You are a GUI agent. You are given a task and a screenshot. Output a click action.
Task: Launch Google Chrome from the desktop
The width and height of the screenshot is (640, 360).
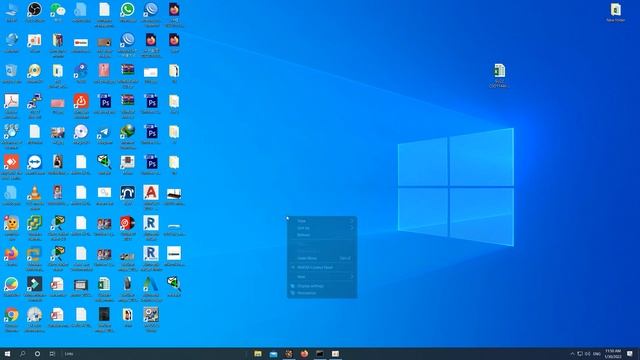11,315
